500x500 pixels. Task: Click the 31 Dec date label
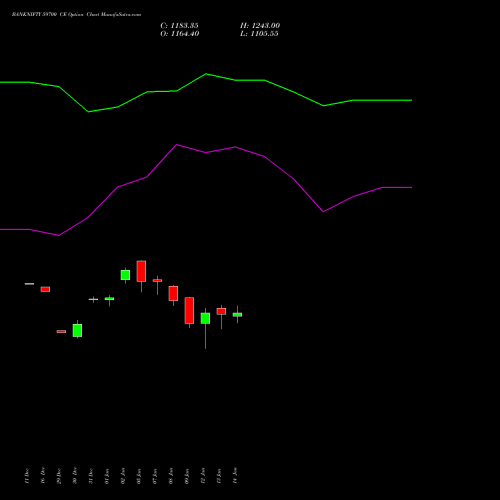point(91,476)
